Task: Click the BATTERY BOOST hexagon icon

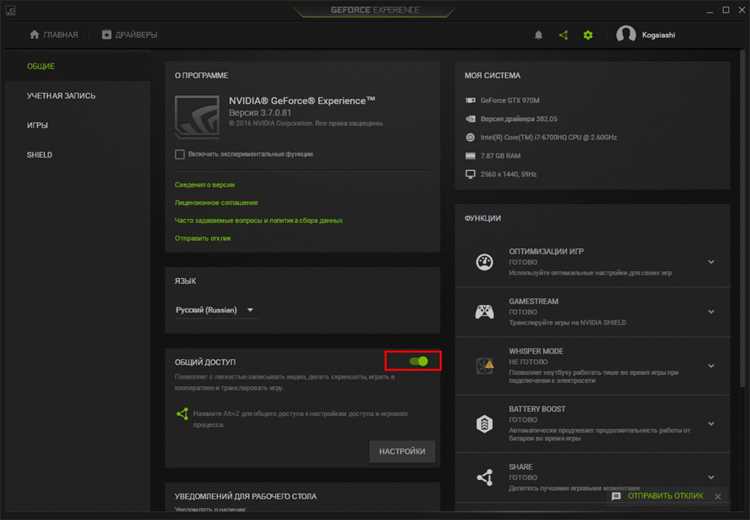Action: [484, 423]
